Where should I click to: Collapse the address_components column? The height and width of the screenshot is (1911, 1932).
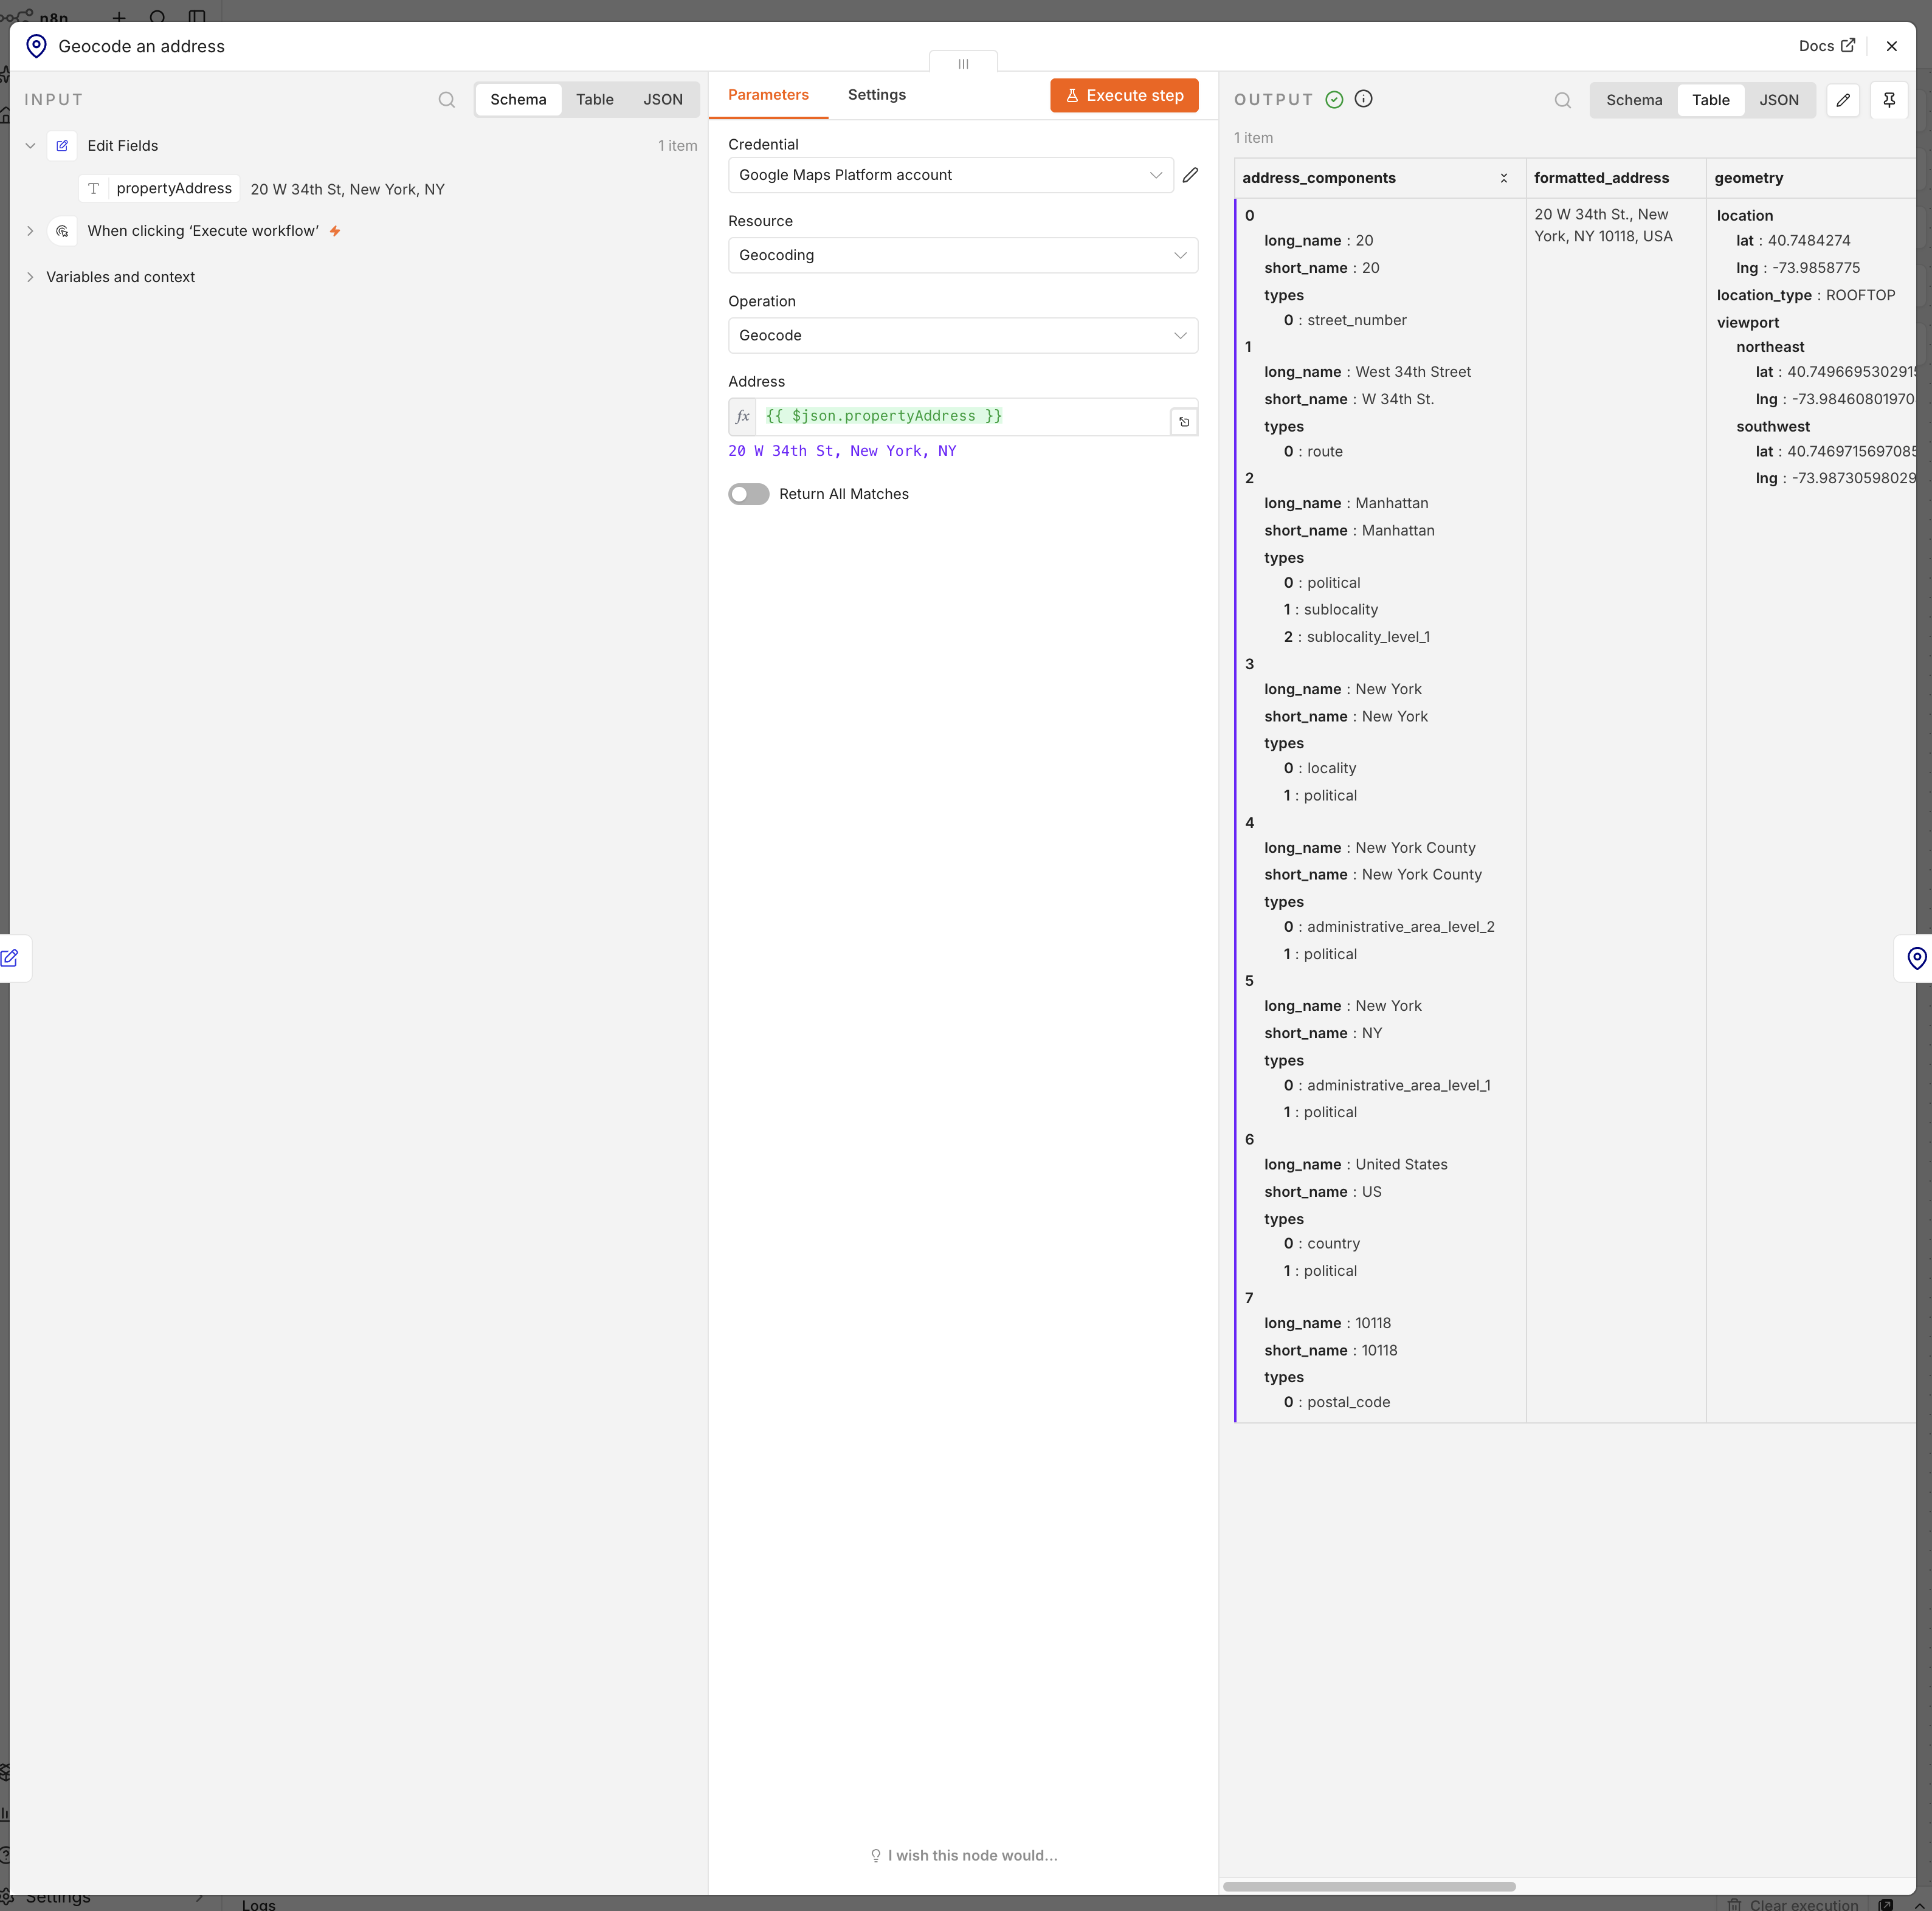[x=1503, y=178]
